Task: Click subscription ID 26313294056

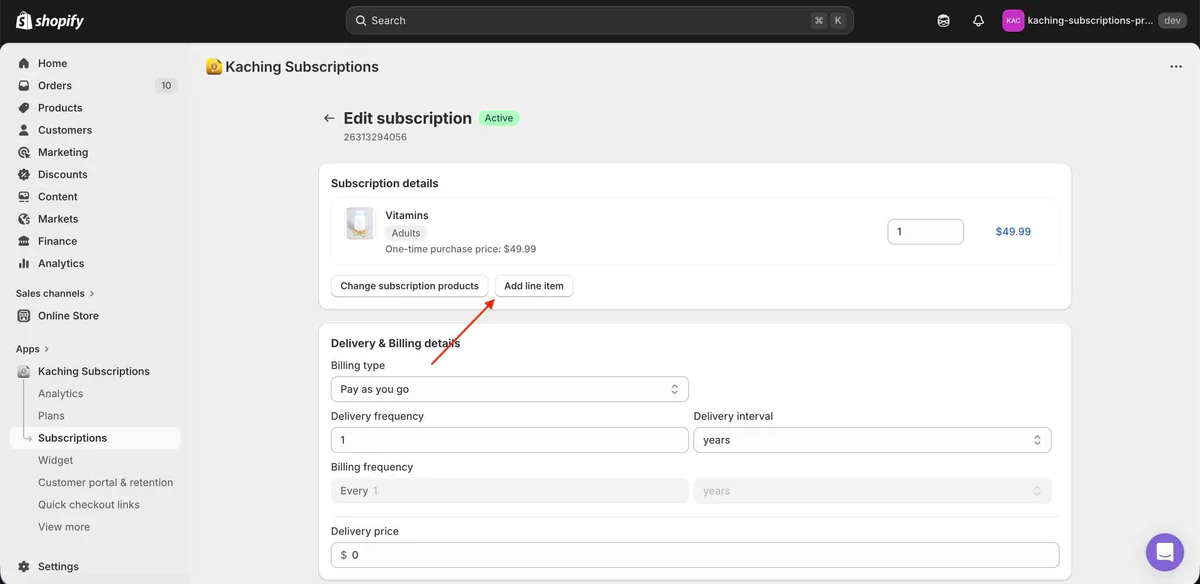Action: [375, 137]
